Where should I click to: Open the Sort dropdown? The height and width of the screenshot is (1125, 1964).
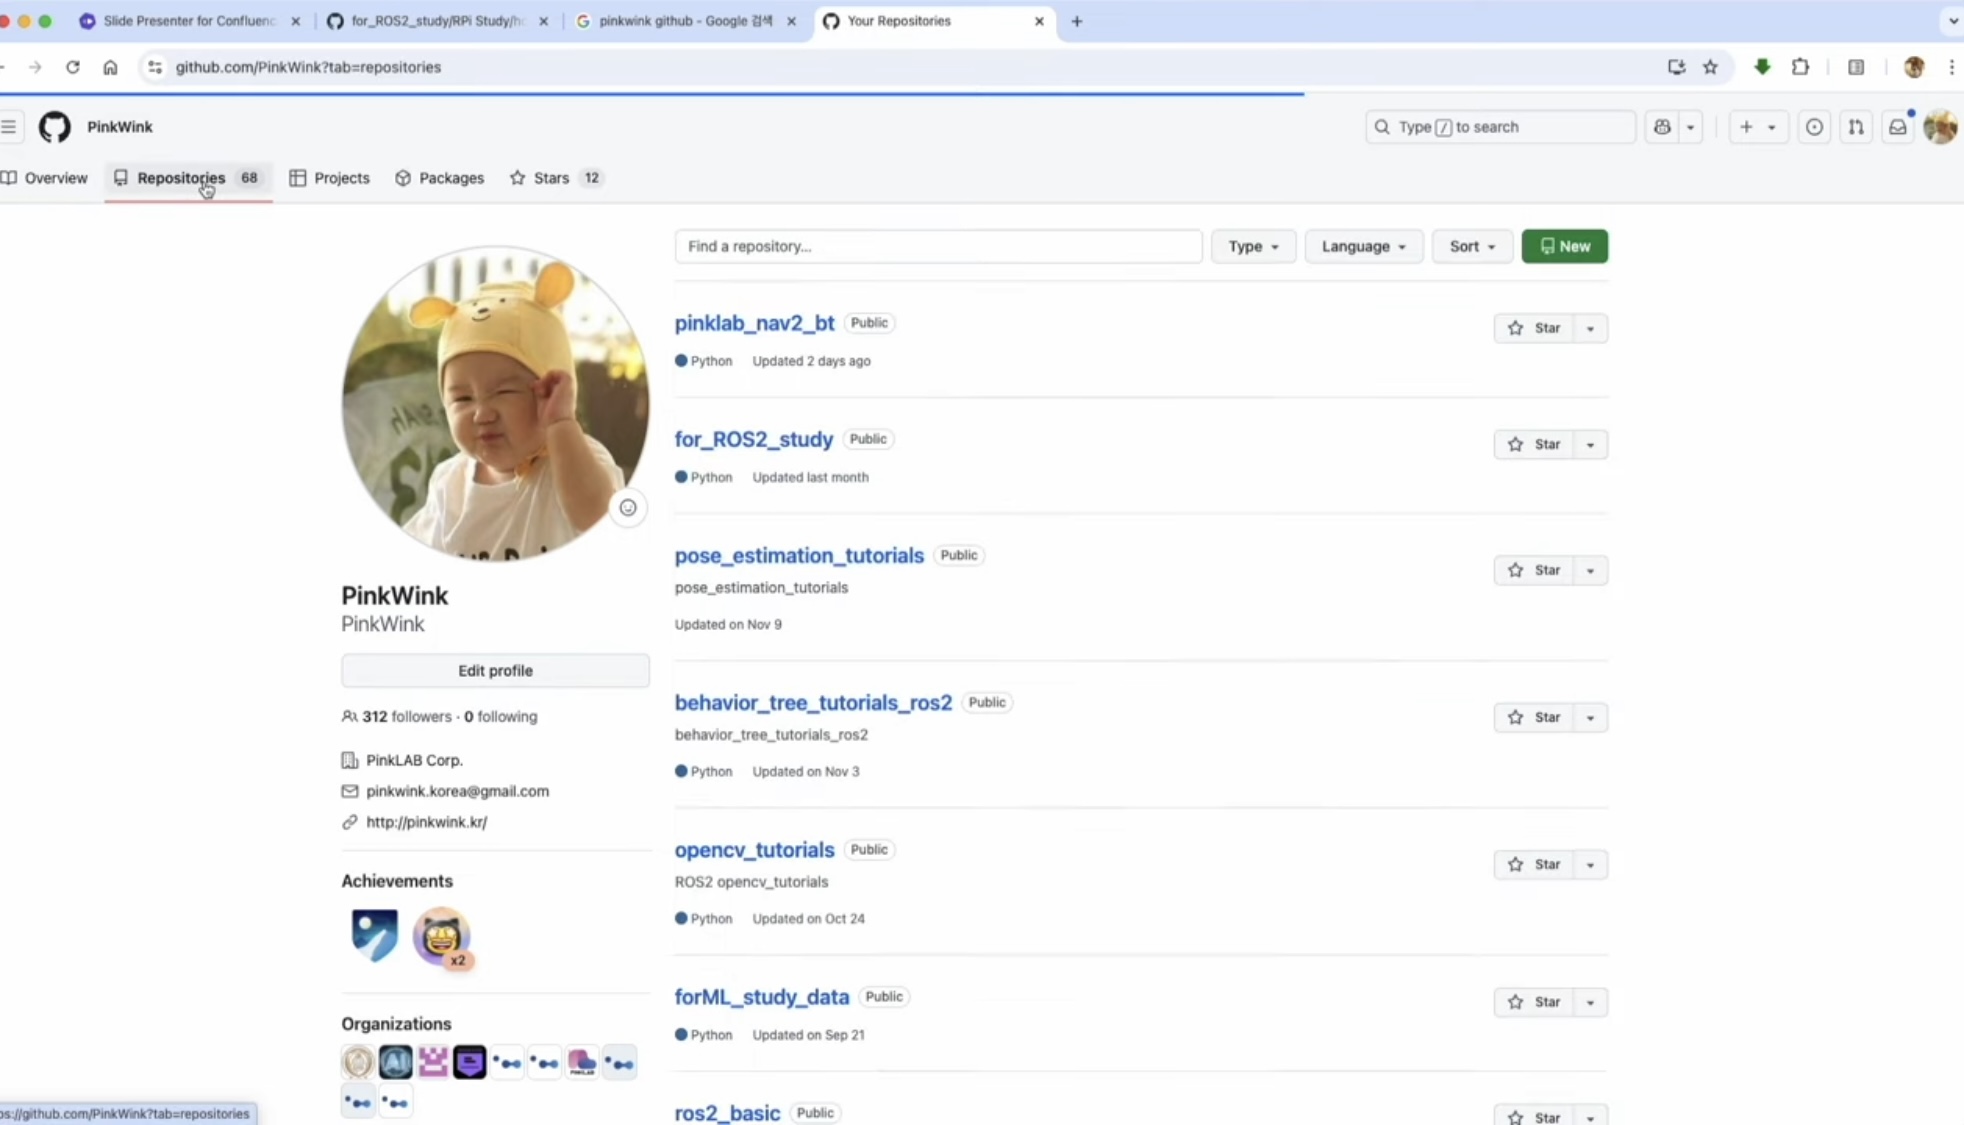(1471, 246)
